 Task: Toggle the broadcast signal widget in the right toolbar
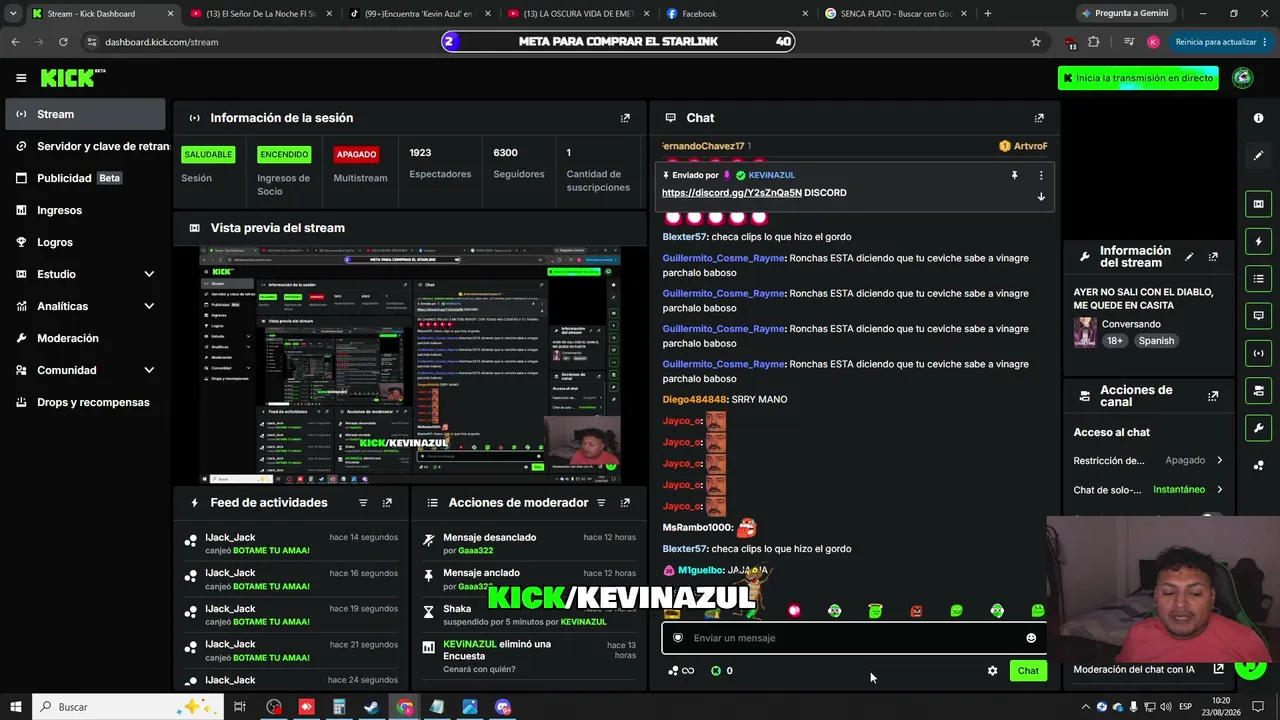point(1258,353)
